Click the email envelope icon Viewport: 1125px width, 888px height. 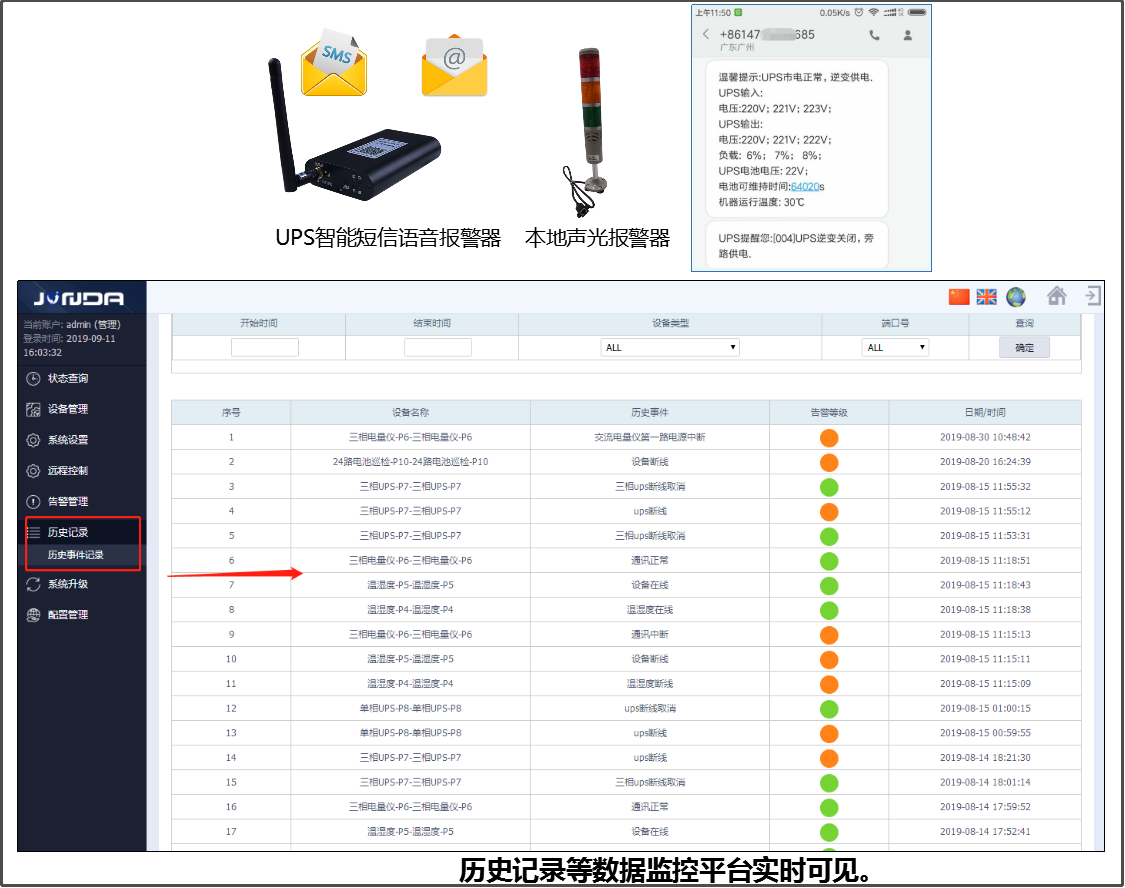point(454,65)
